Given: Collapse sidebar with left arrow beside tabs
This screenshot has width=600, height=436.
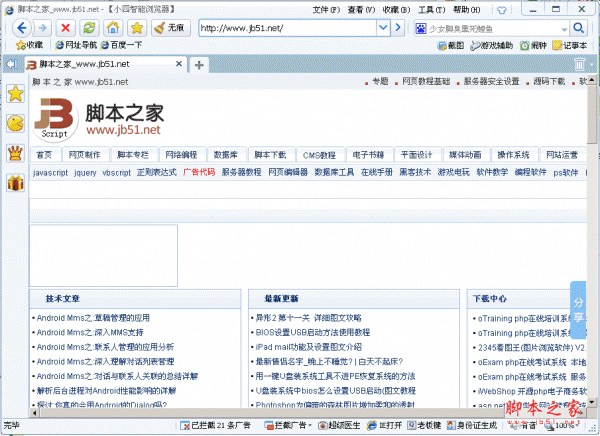Looking at the screenshot, I should 12,64.
